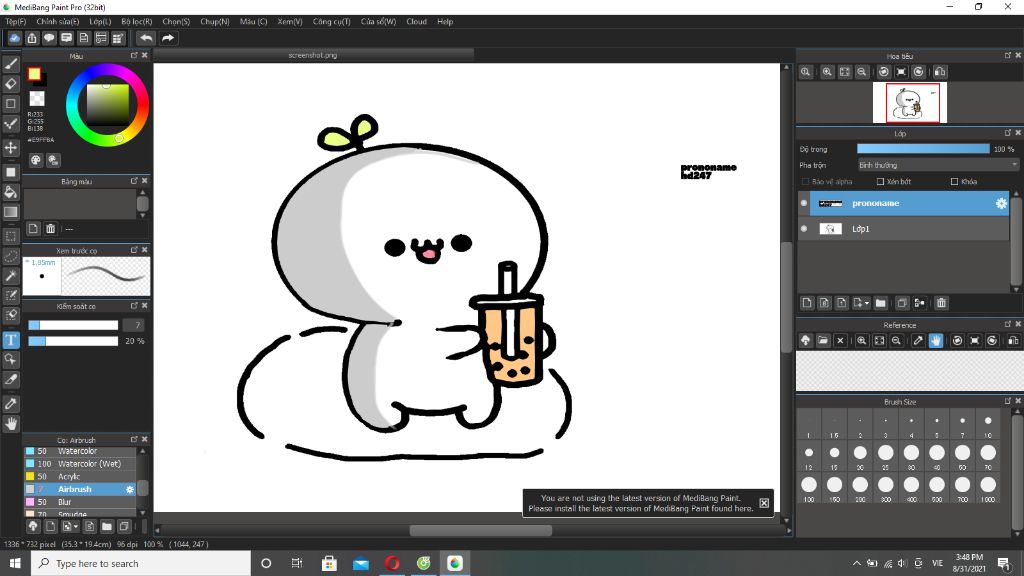
Task: Open the Help menu
Action: point(445,22)
